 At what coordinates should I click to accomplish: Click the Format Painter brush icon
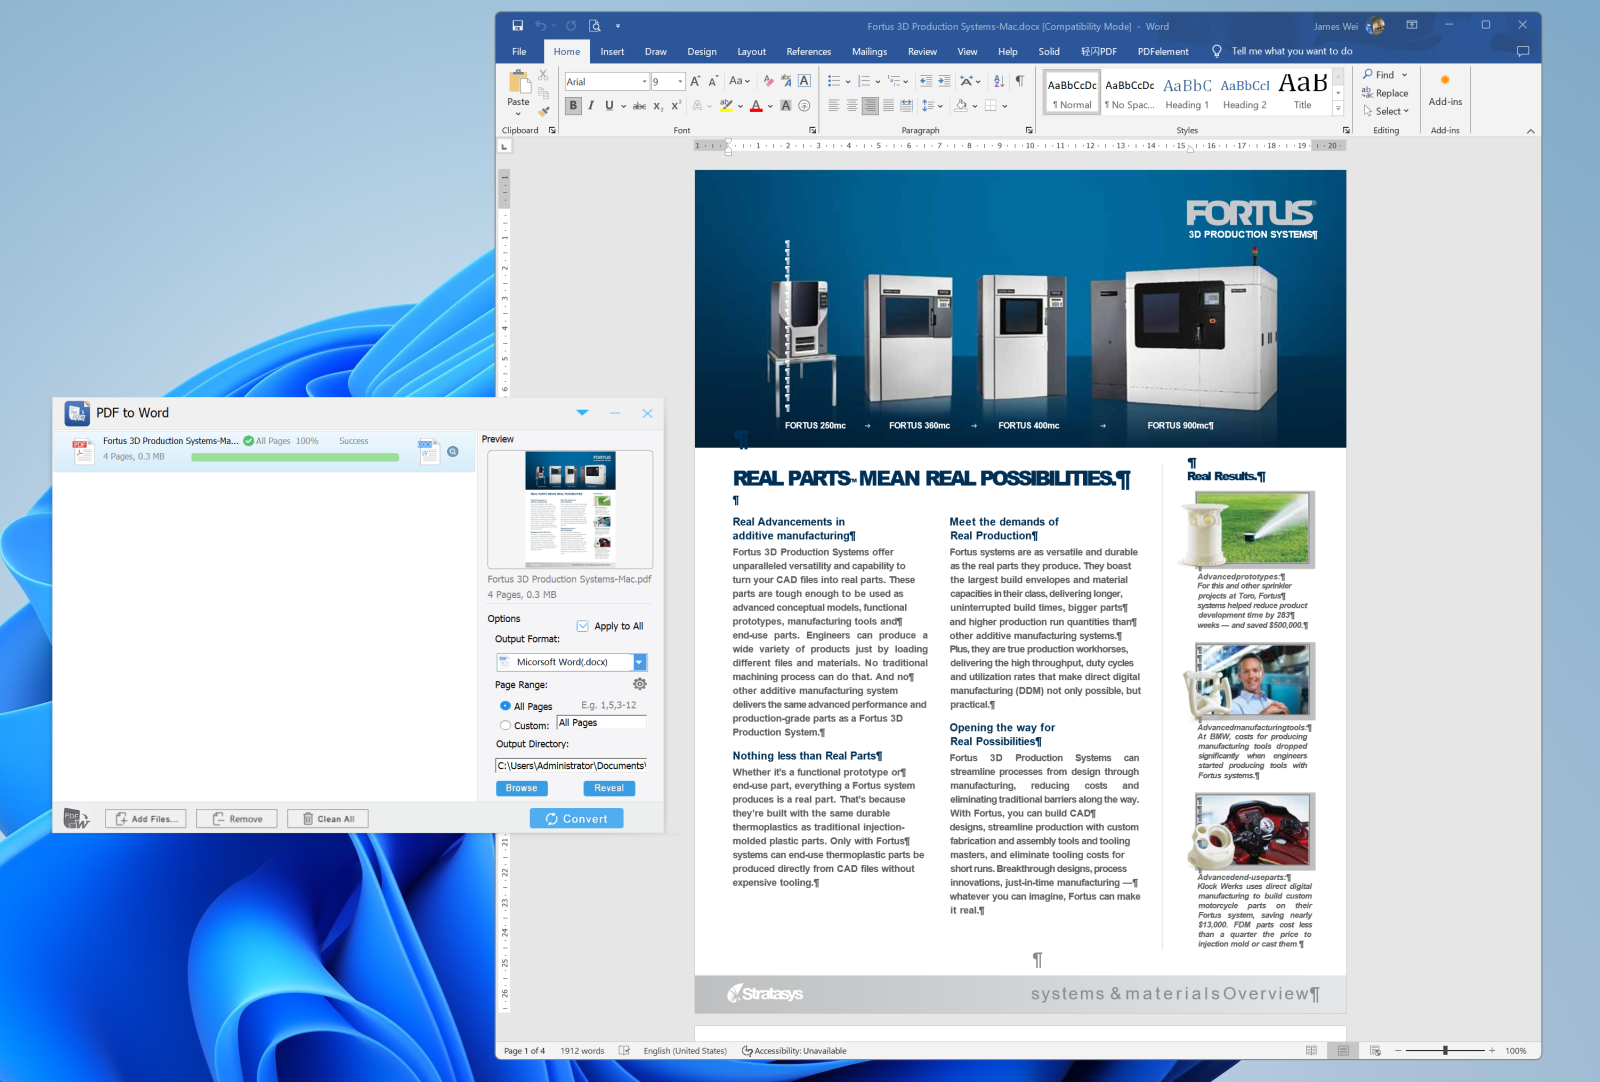[544, 111]
